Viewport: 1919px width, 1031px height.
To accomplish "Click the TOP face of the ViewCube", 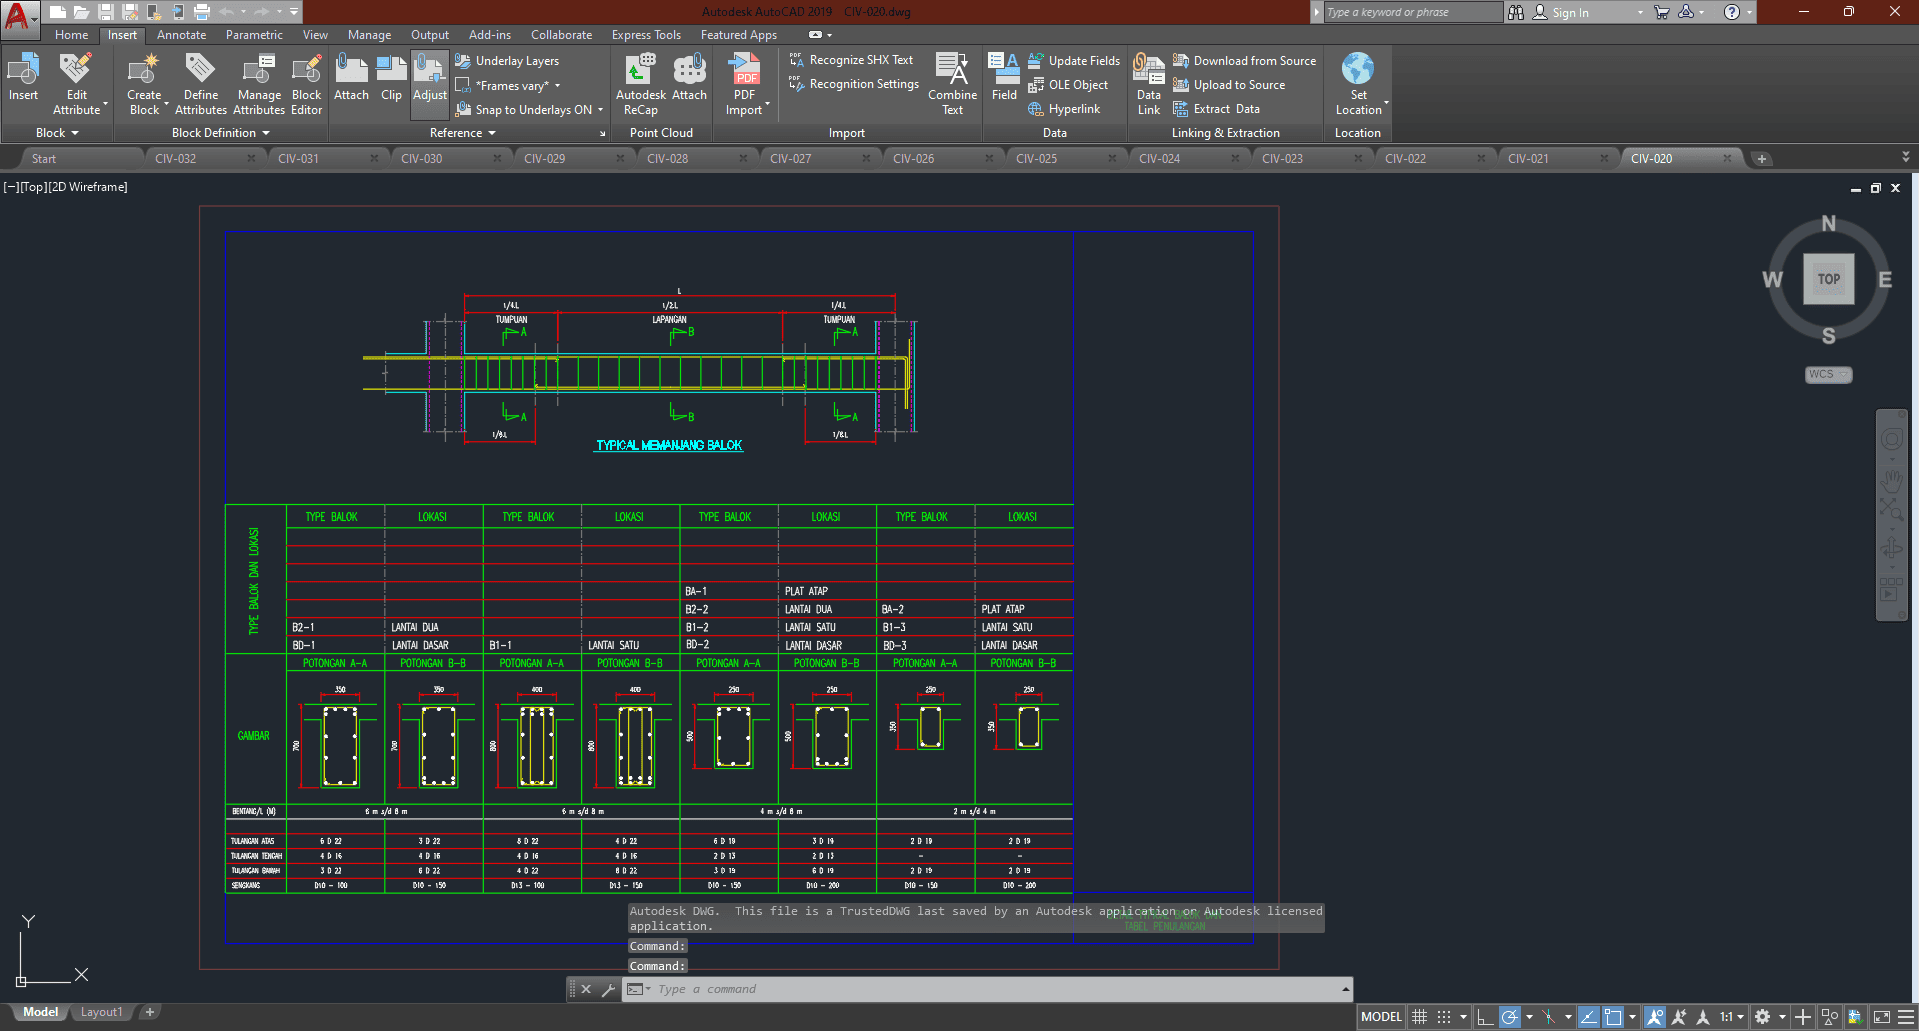I will tap(1828, 279).
